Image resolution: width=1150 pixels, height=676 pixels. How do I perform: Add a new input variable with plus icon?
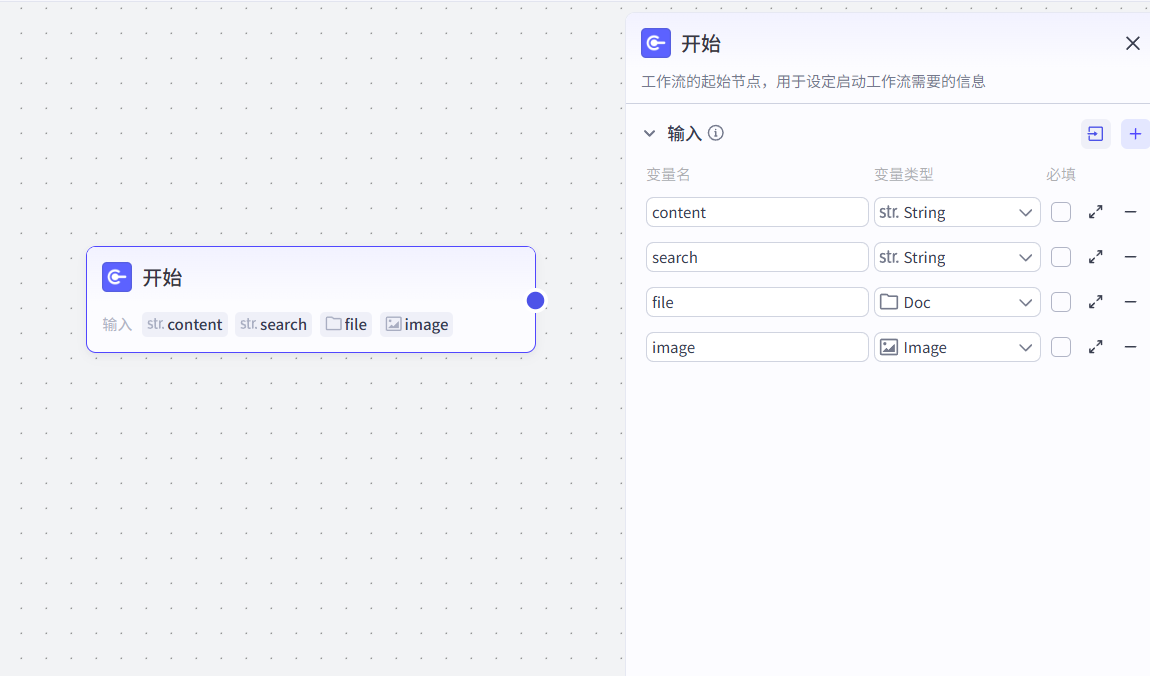pos(1135,134)
